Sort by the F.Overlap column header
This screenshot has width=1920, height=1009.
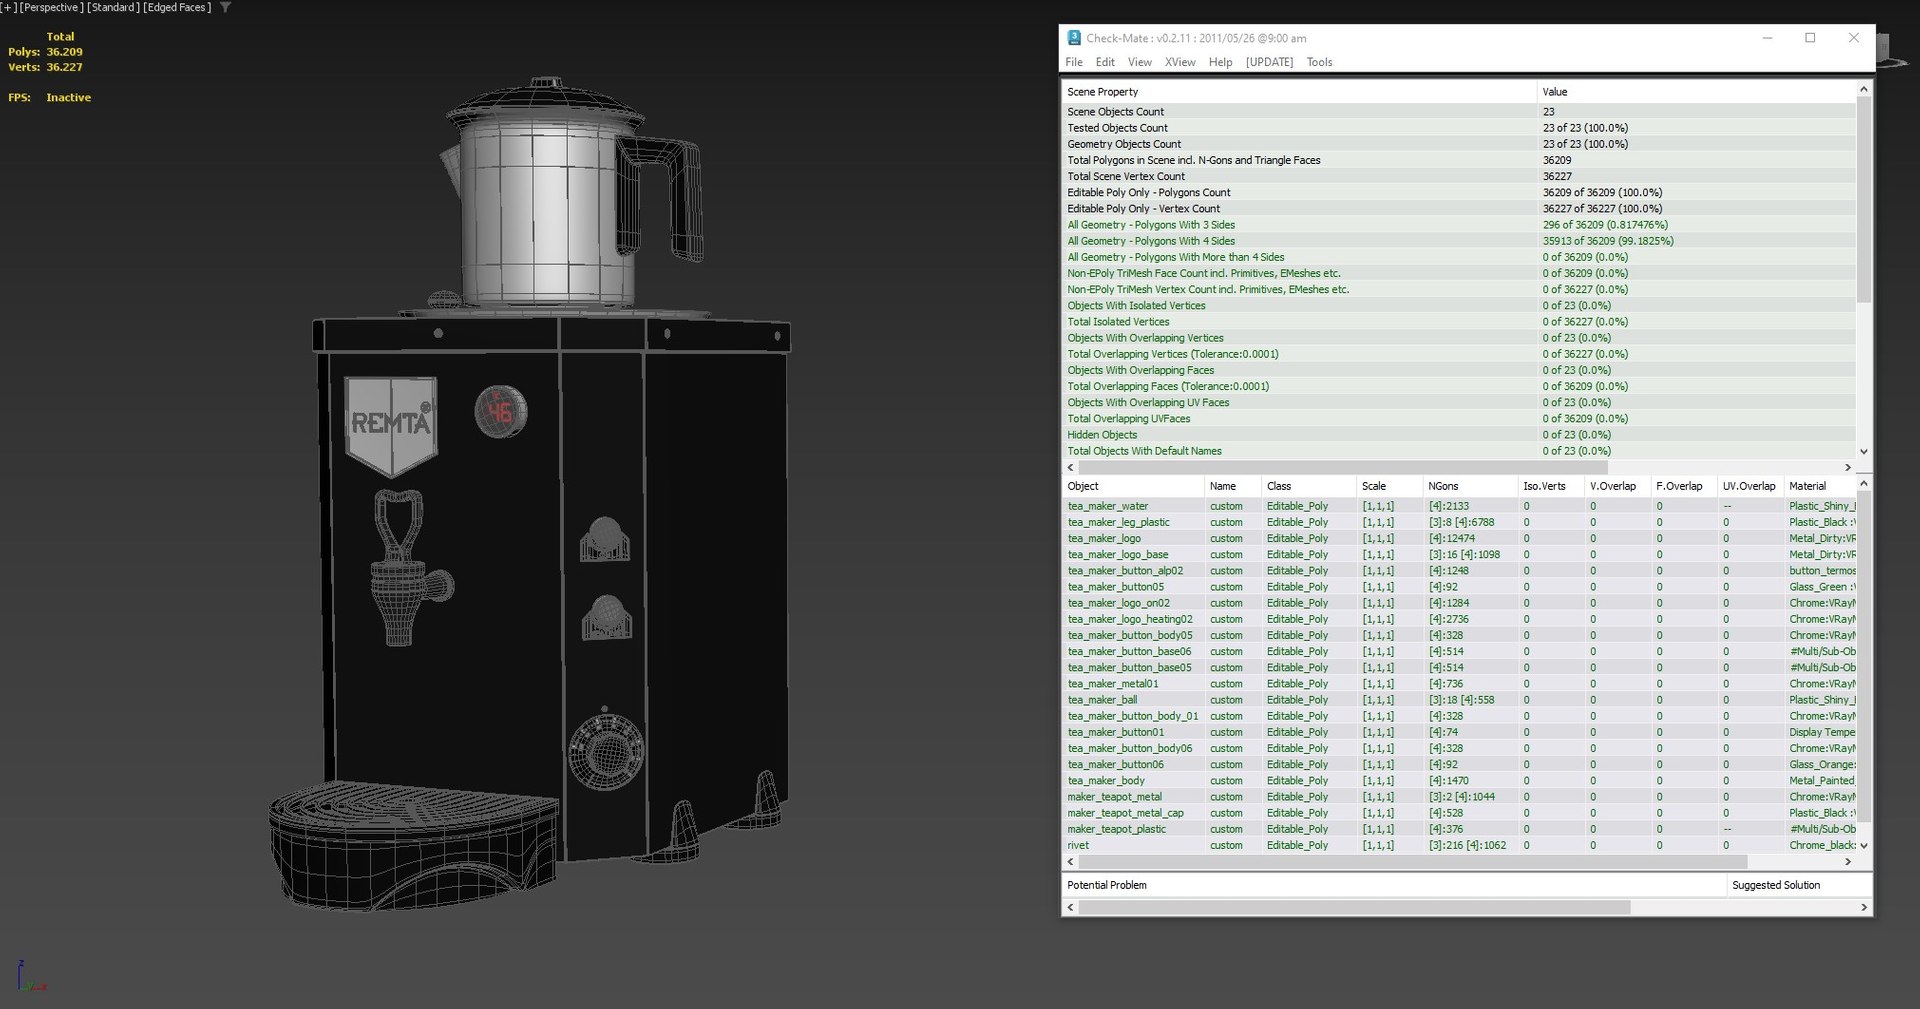(x=1683, y=486)
